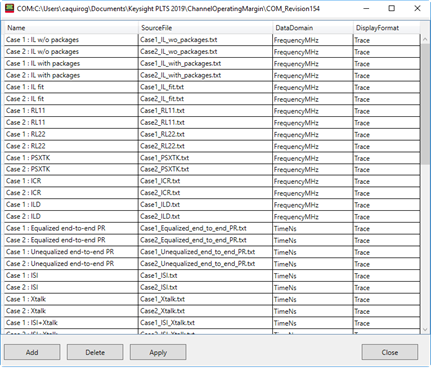This screenshot has height=368, width=432.
Task: Select 'Case 2 : PSXTK' name cell
Action: [71, 169]
